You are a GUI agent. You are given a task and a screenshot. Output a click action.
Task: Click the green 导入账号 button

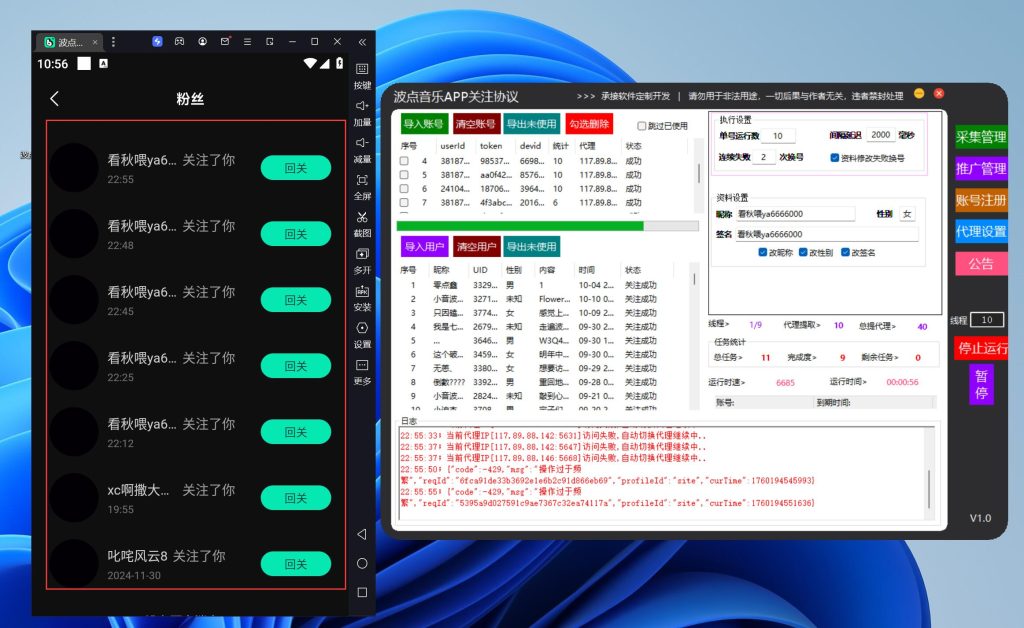click(x=424, y=124)
